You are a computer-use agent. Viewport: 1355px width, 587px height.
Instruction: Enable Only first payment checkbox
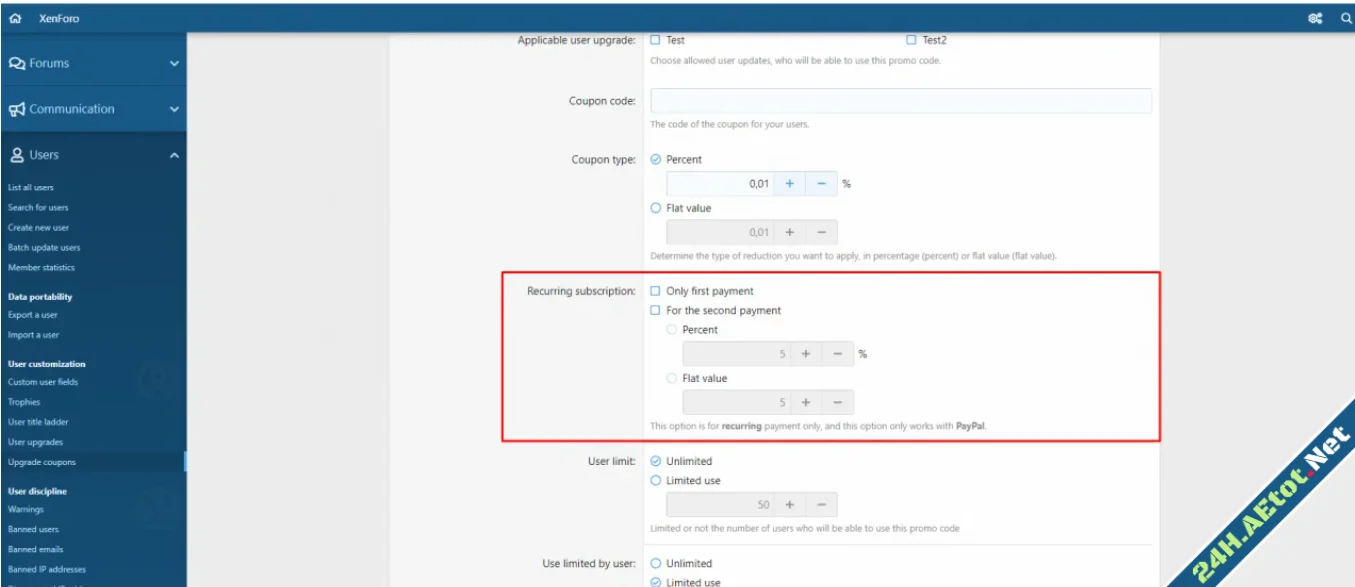pos(656,291)
